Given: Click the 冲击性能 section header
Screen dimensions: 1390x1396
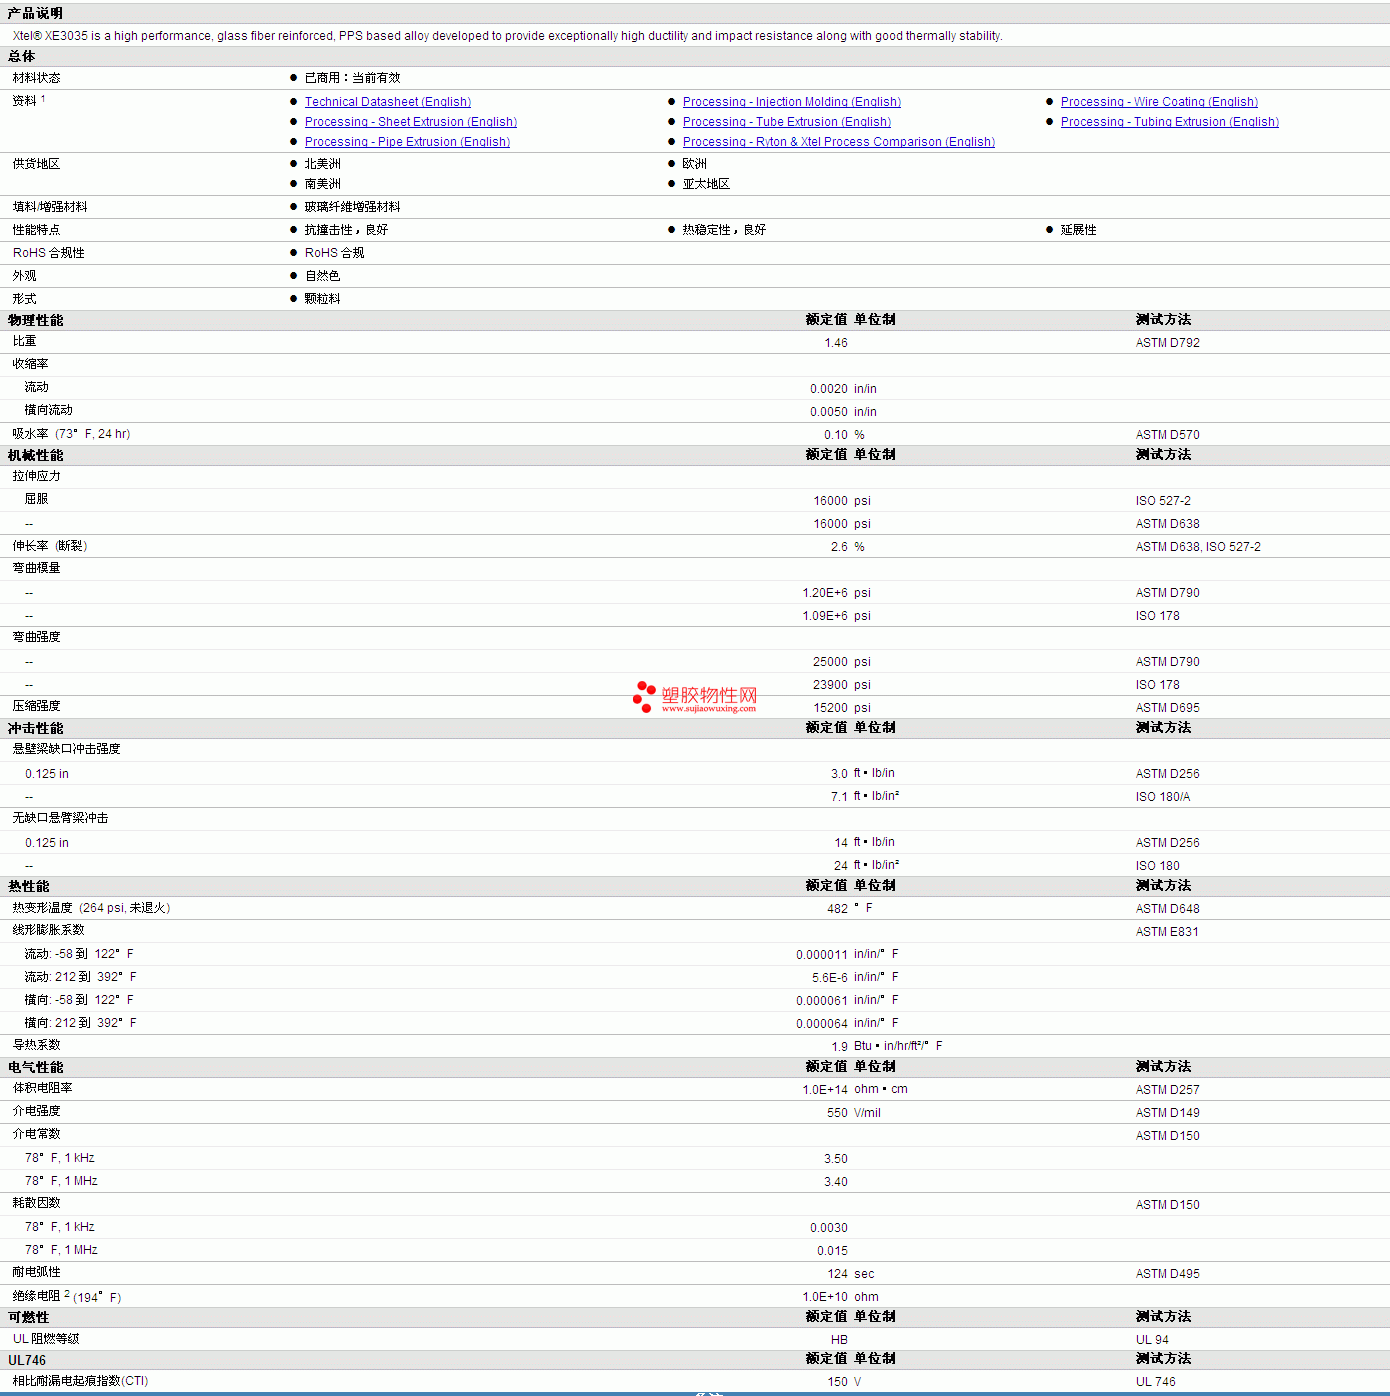Looking at the screenshot, I should tap(35, 728).
